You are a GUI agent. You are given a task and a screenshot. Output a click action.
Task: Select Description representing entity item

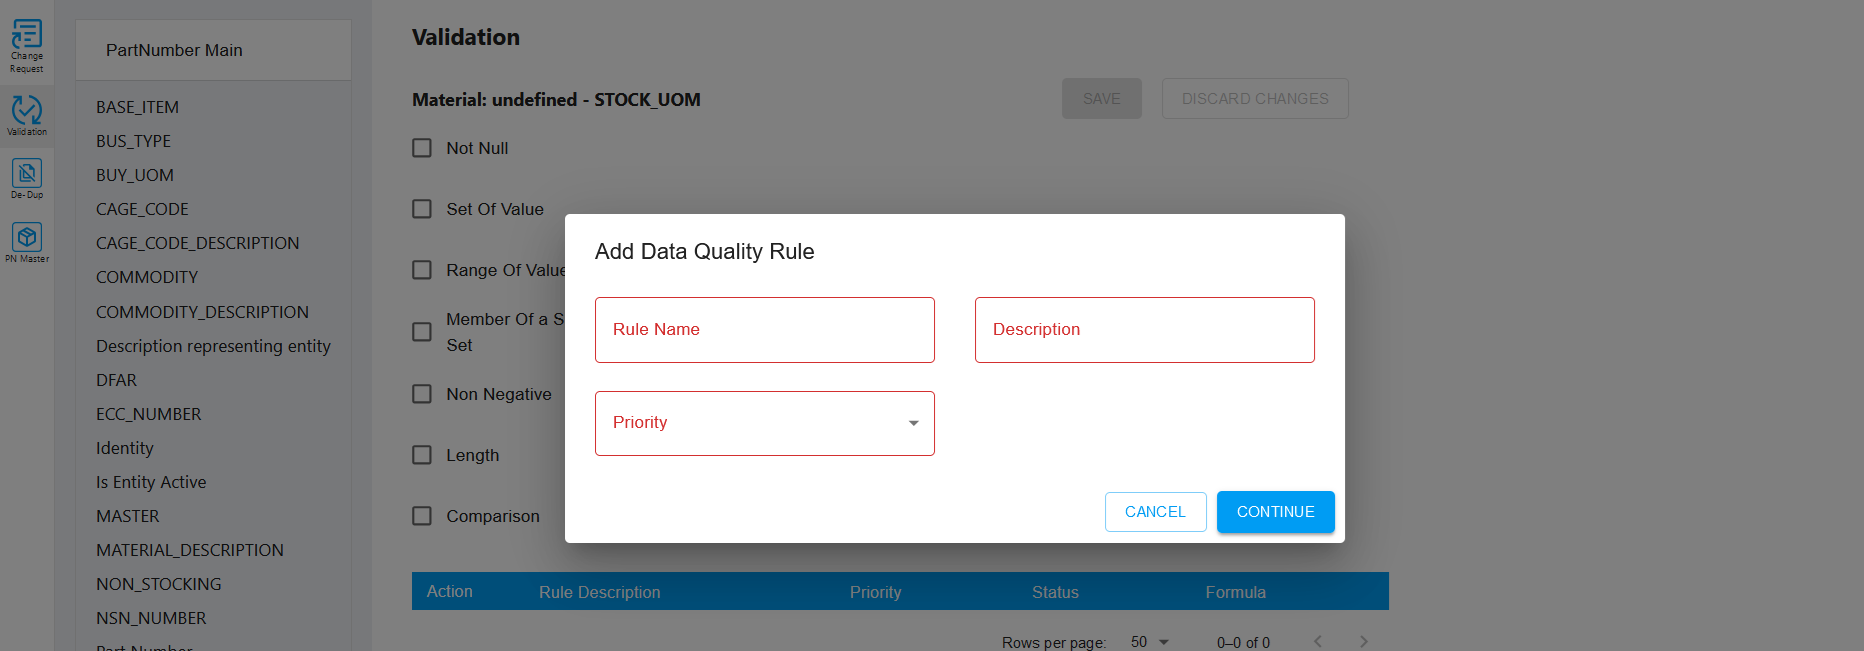click(x=213, y=346)
